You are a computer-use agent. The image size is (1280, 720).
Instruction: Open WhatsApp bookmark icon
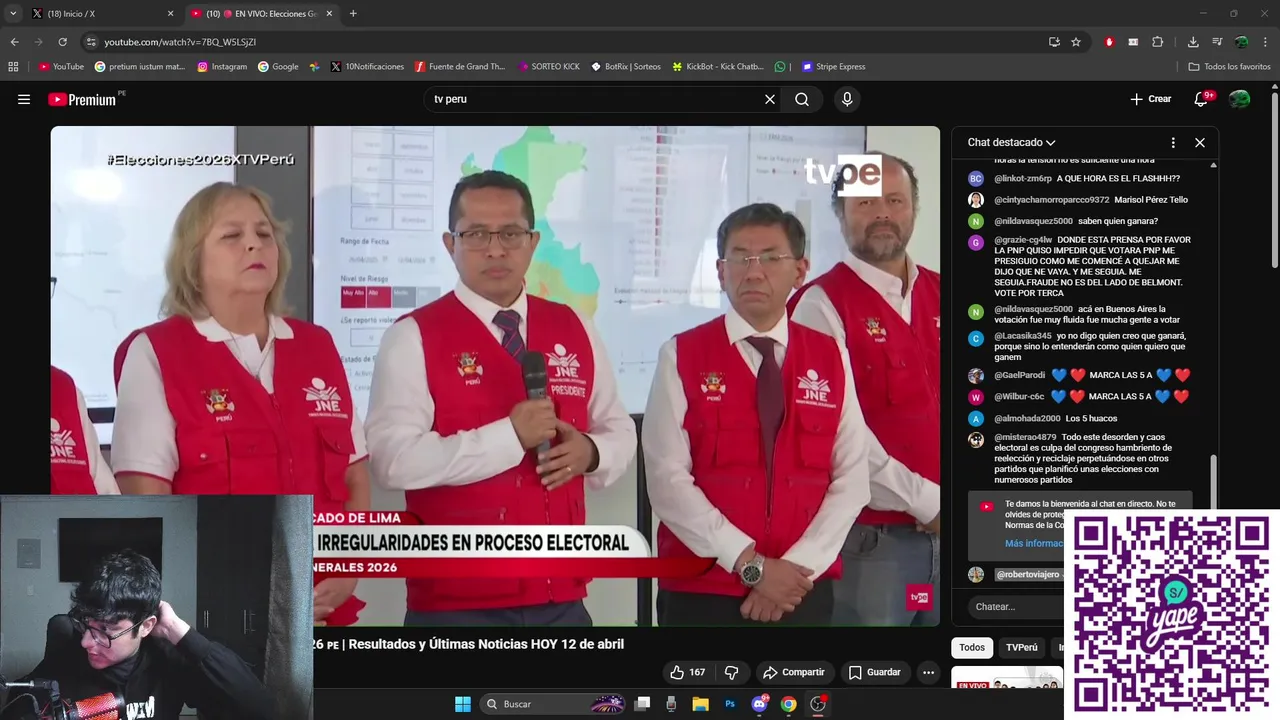(780, 67)
